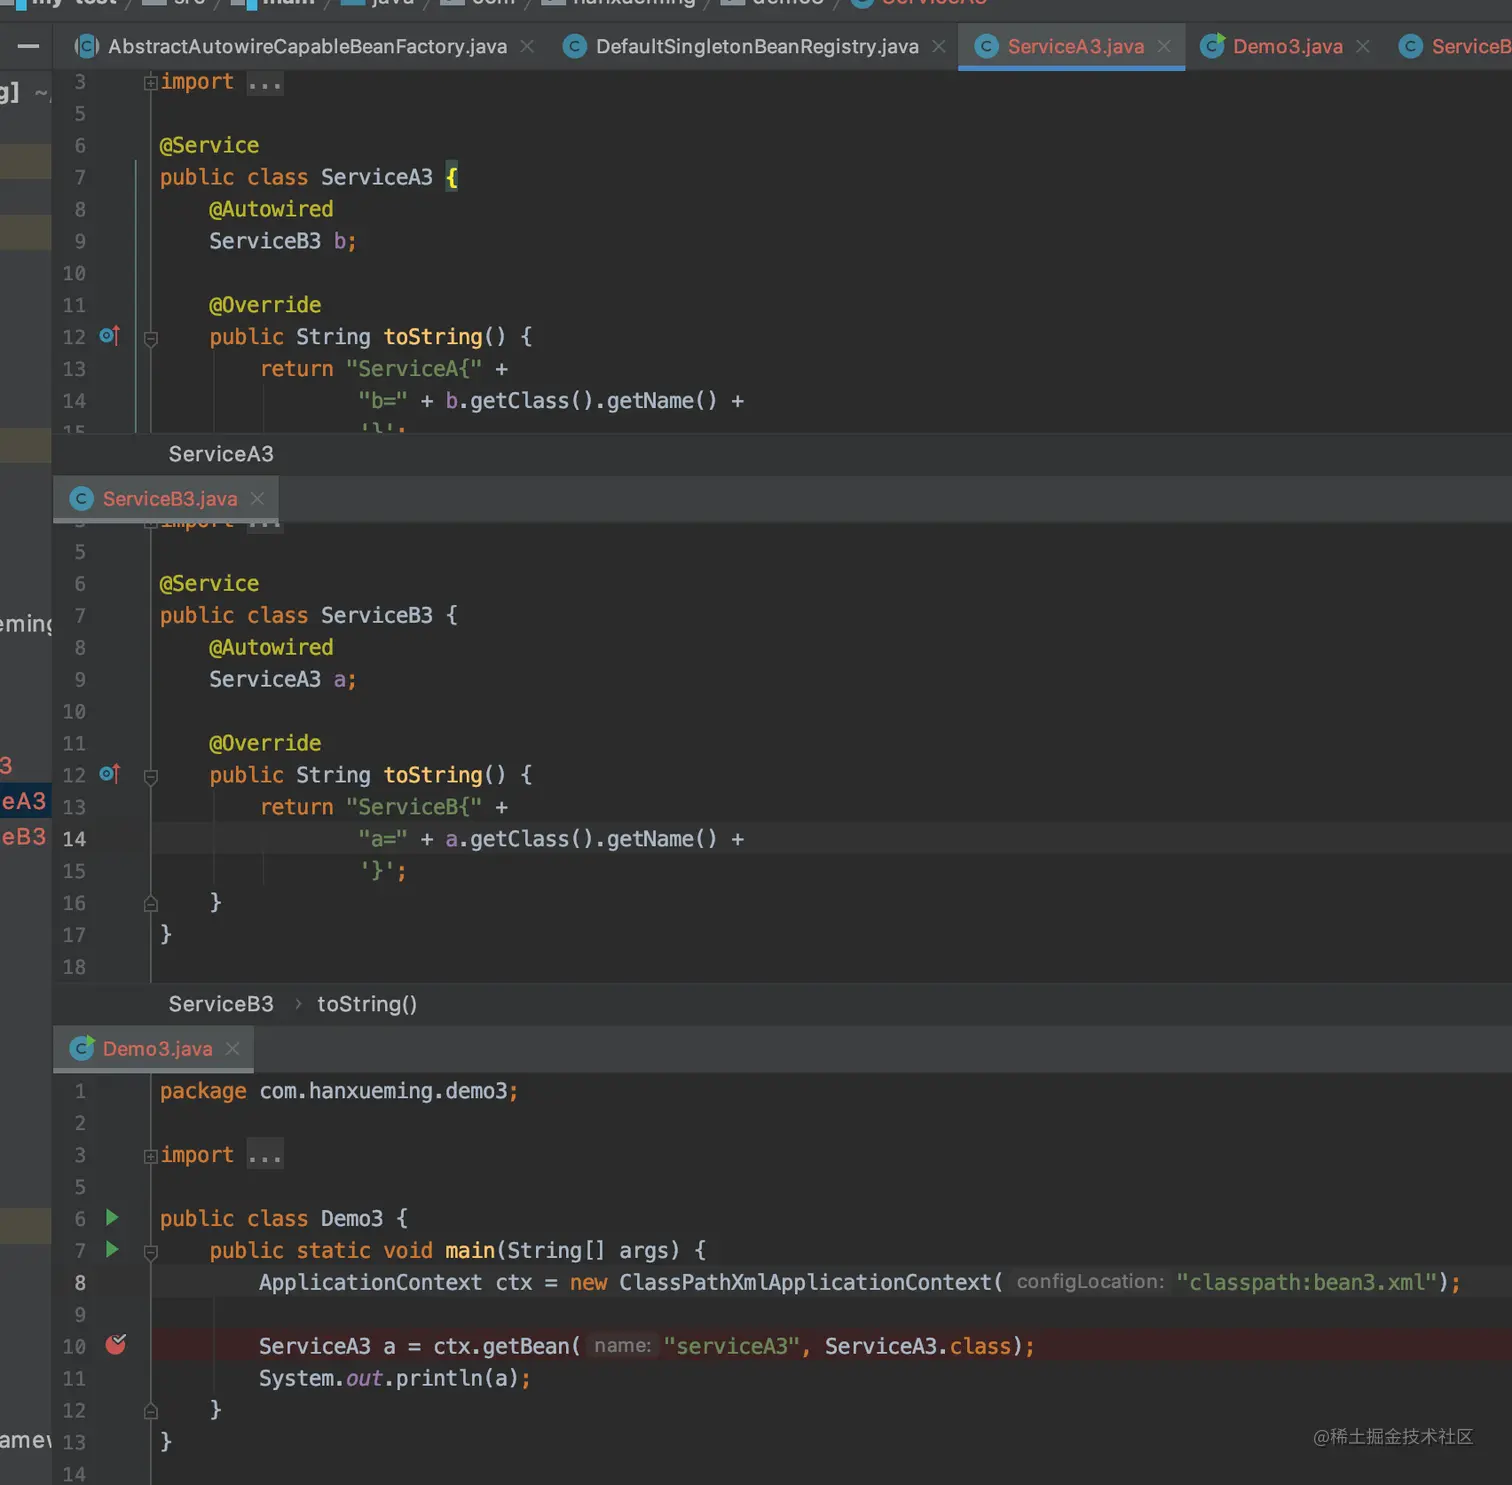Click run arrow next to class Demo3
Viewport: 1512px width, 1485px height.
112,1218
